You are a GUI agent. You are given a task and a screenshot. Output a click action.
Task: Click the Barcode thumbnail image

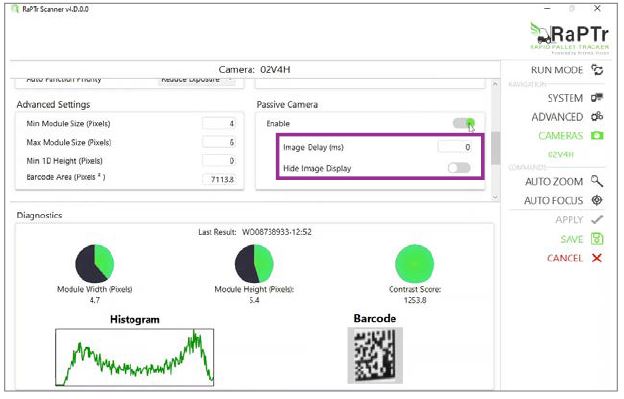(375, 355)
